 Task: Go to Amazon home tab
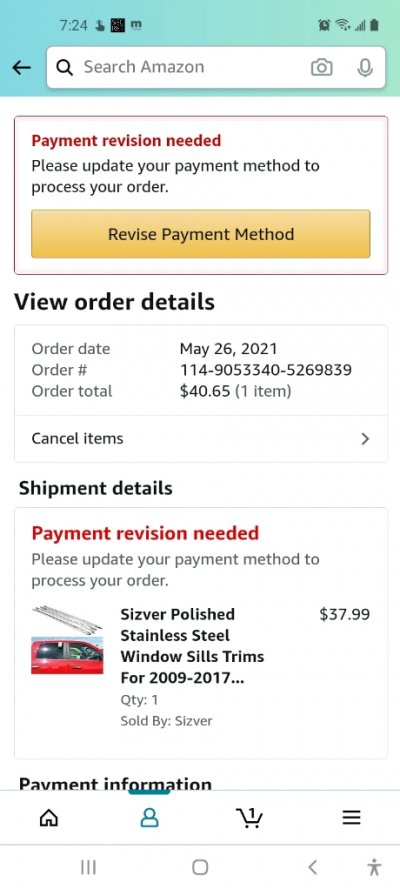49,817
